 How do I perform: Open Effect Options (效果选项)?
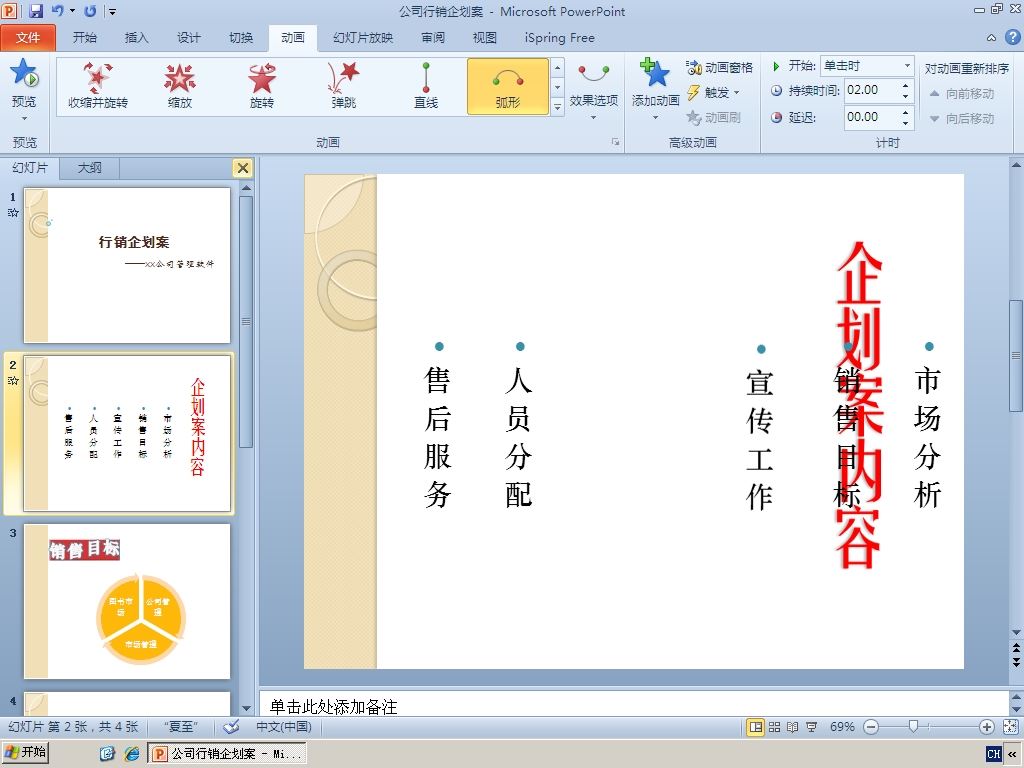pyautogui.click(x=594, y=91)
